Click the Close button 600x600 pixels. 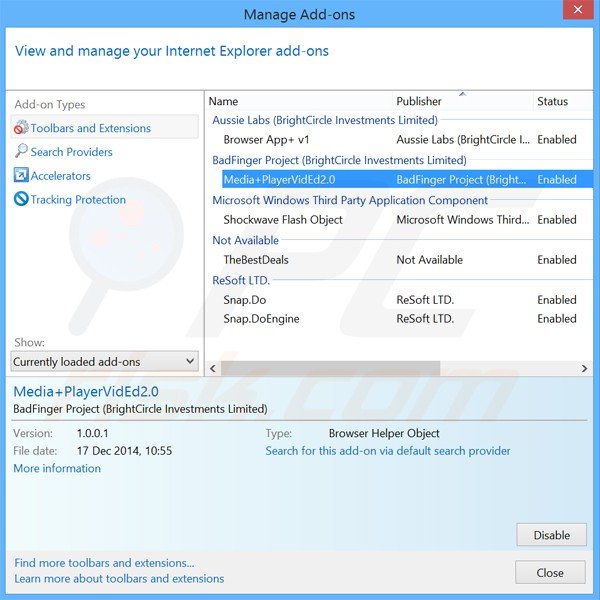[x=550, y=572]
